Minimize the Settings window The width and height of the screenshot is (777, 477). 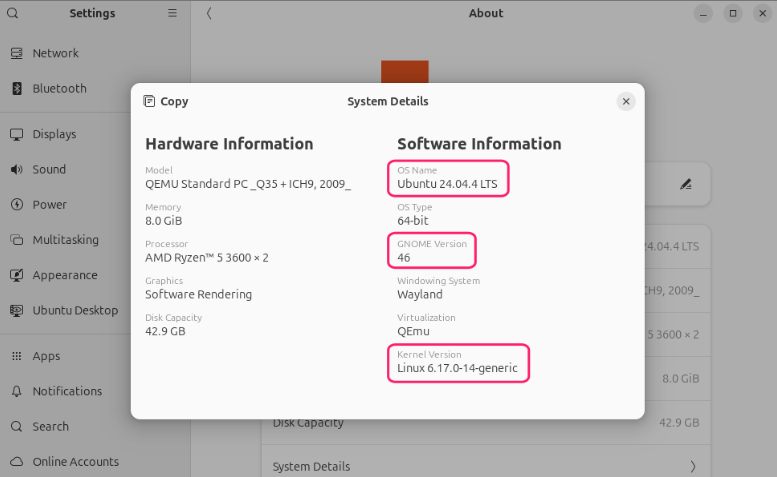[x=703, y=13]
